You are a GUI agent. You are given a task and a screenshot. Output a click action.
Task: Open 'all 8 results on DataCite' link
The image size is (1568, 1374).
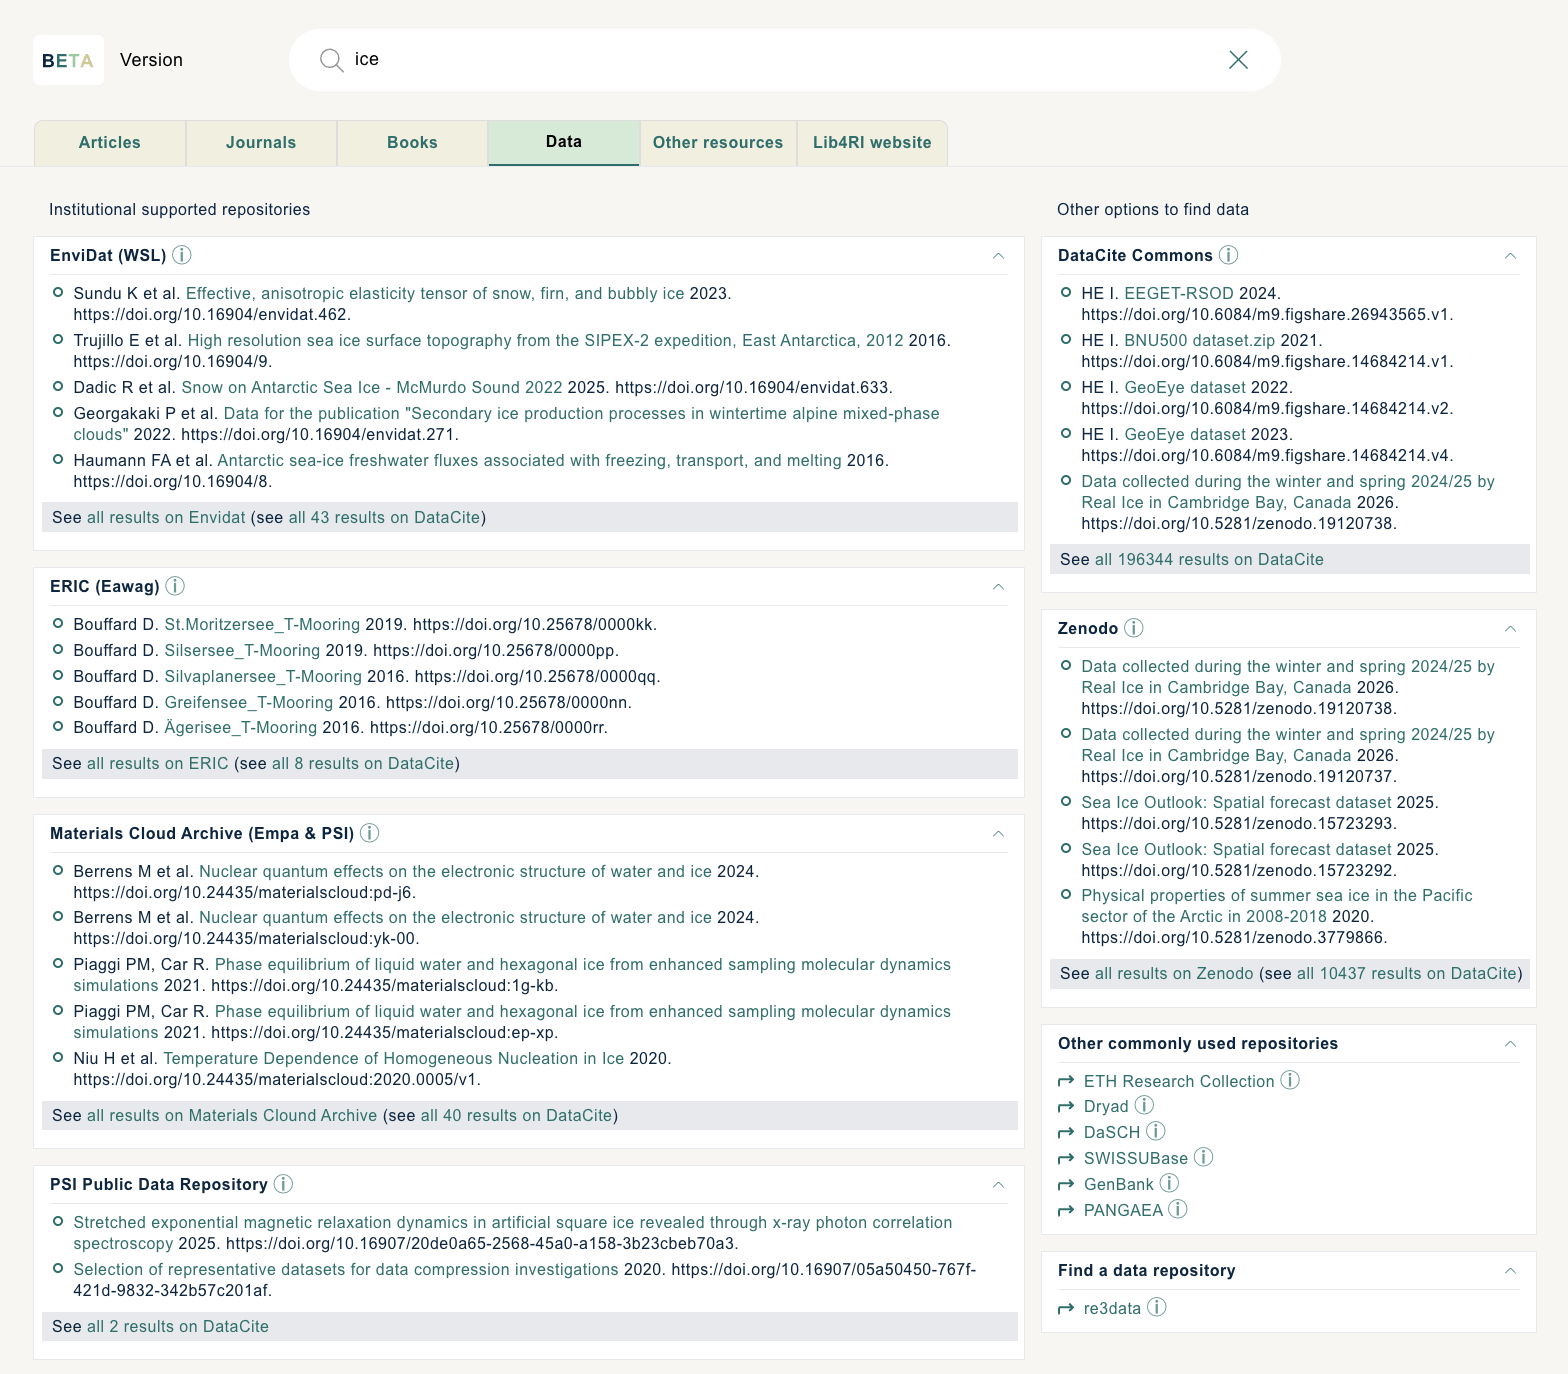point(363,763)
